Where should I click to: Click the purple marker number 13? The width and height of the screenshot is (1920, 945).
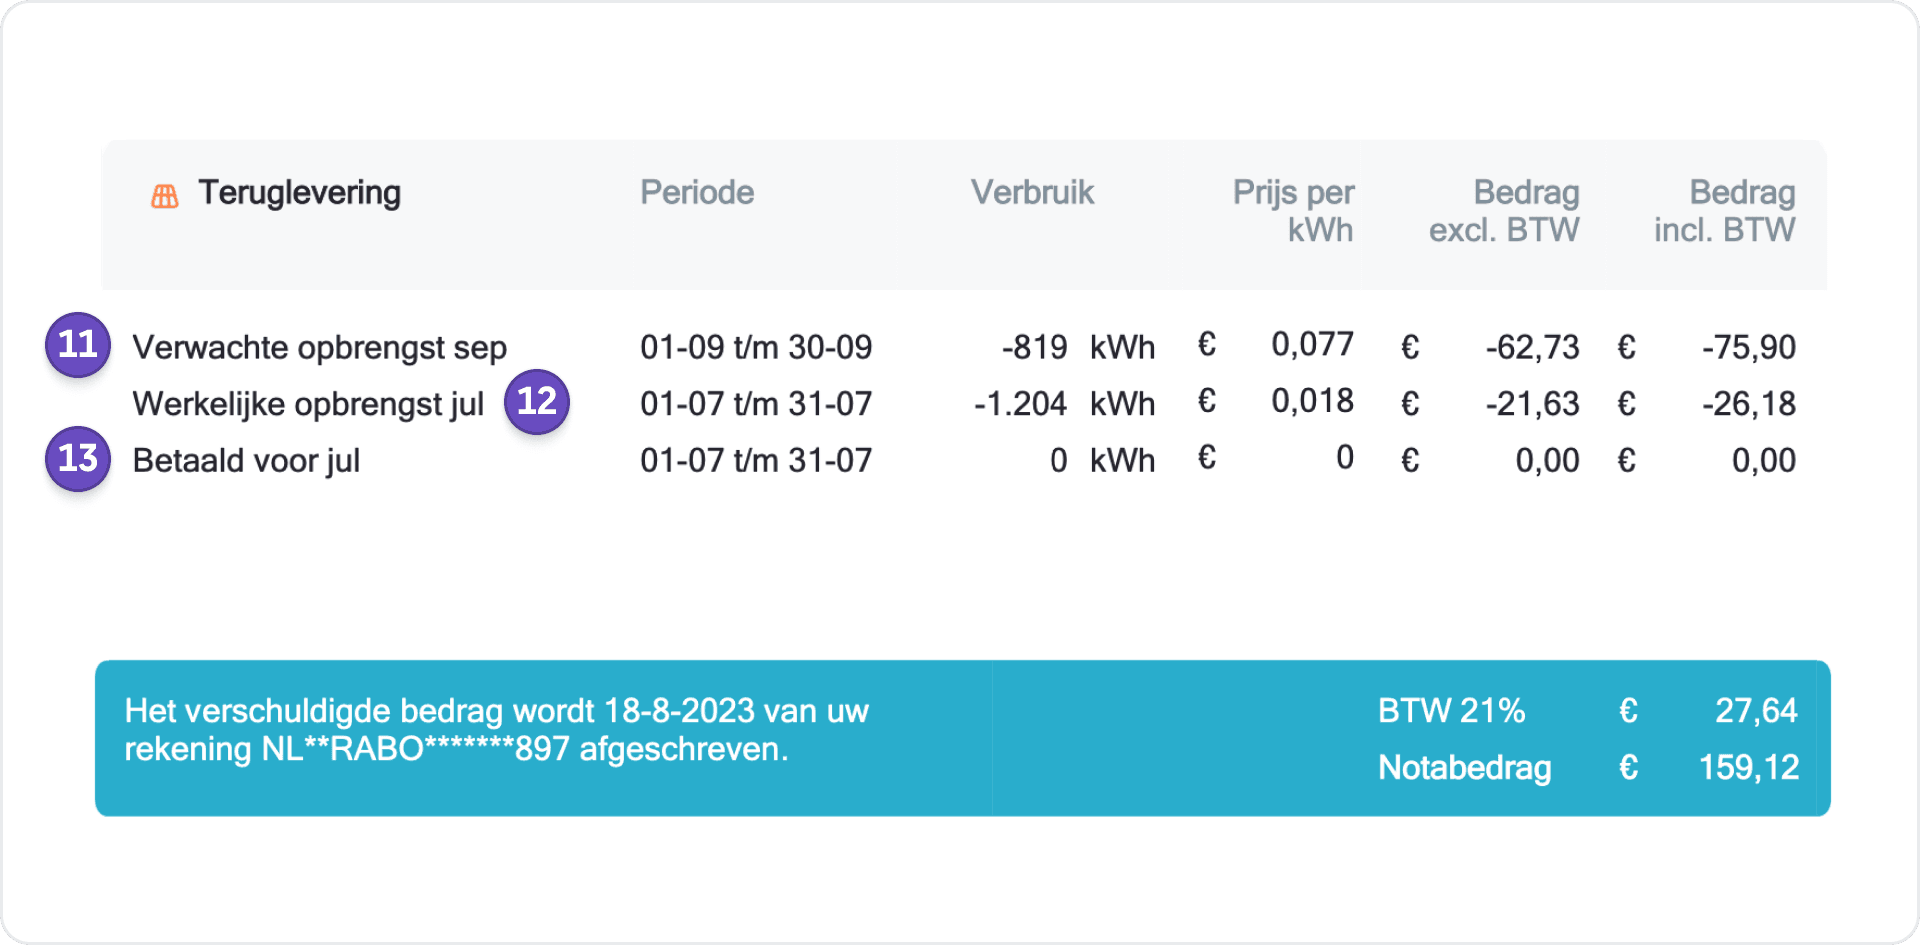[78, 459]
